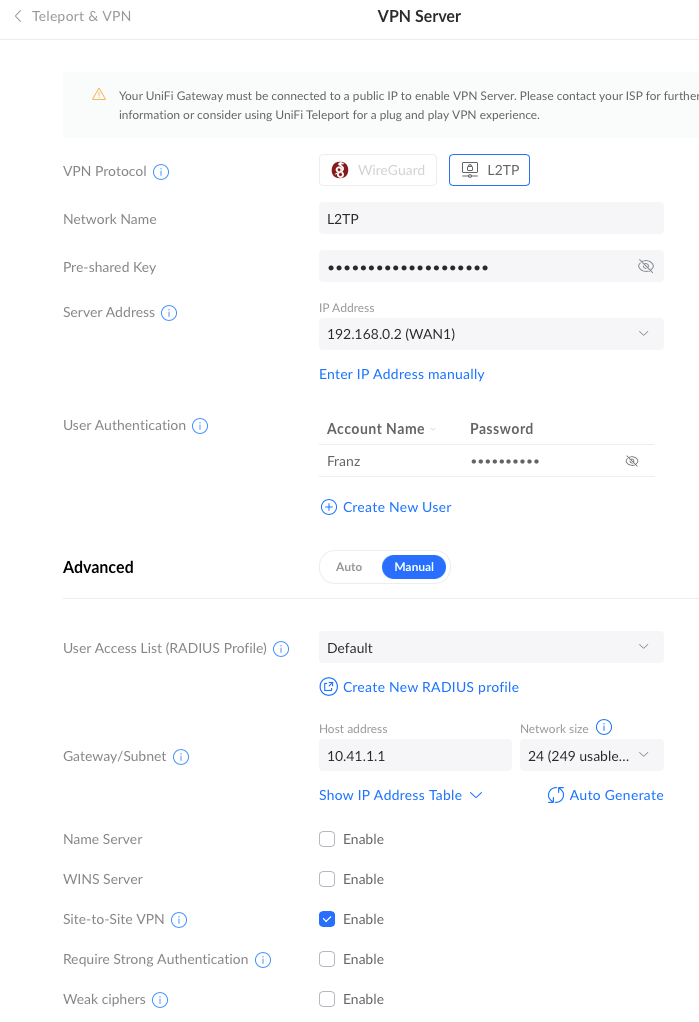Image resolution: width=699 pixels, height=1022 pixels.
Task: Open the Server IP Address dropdown
Action: (x=491, y=334)
